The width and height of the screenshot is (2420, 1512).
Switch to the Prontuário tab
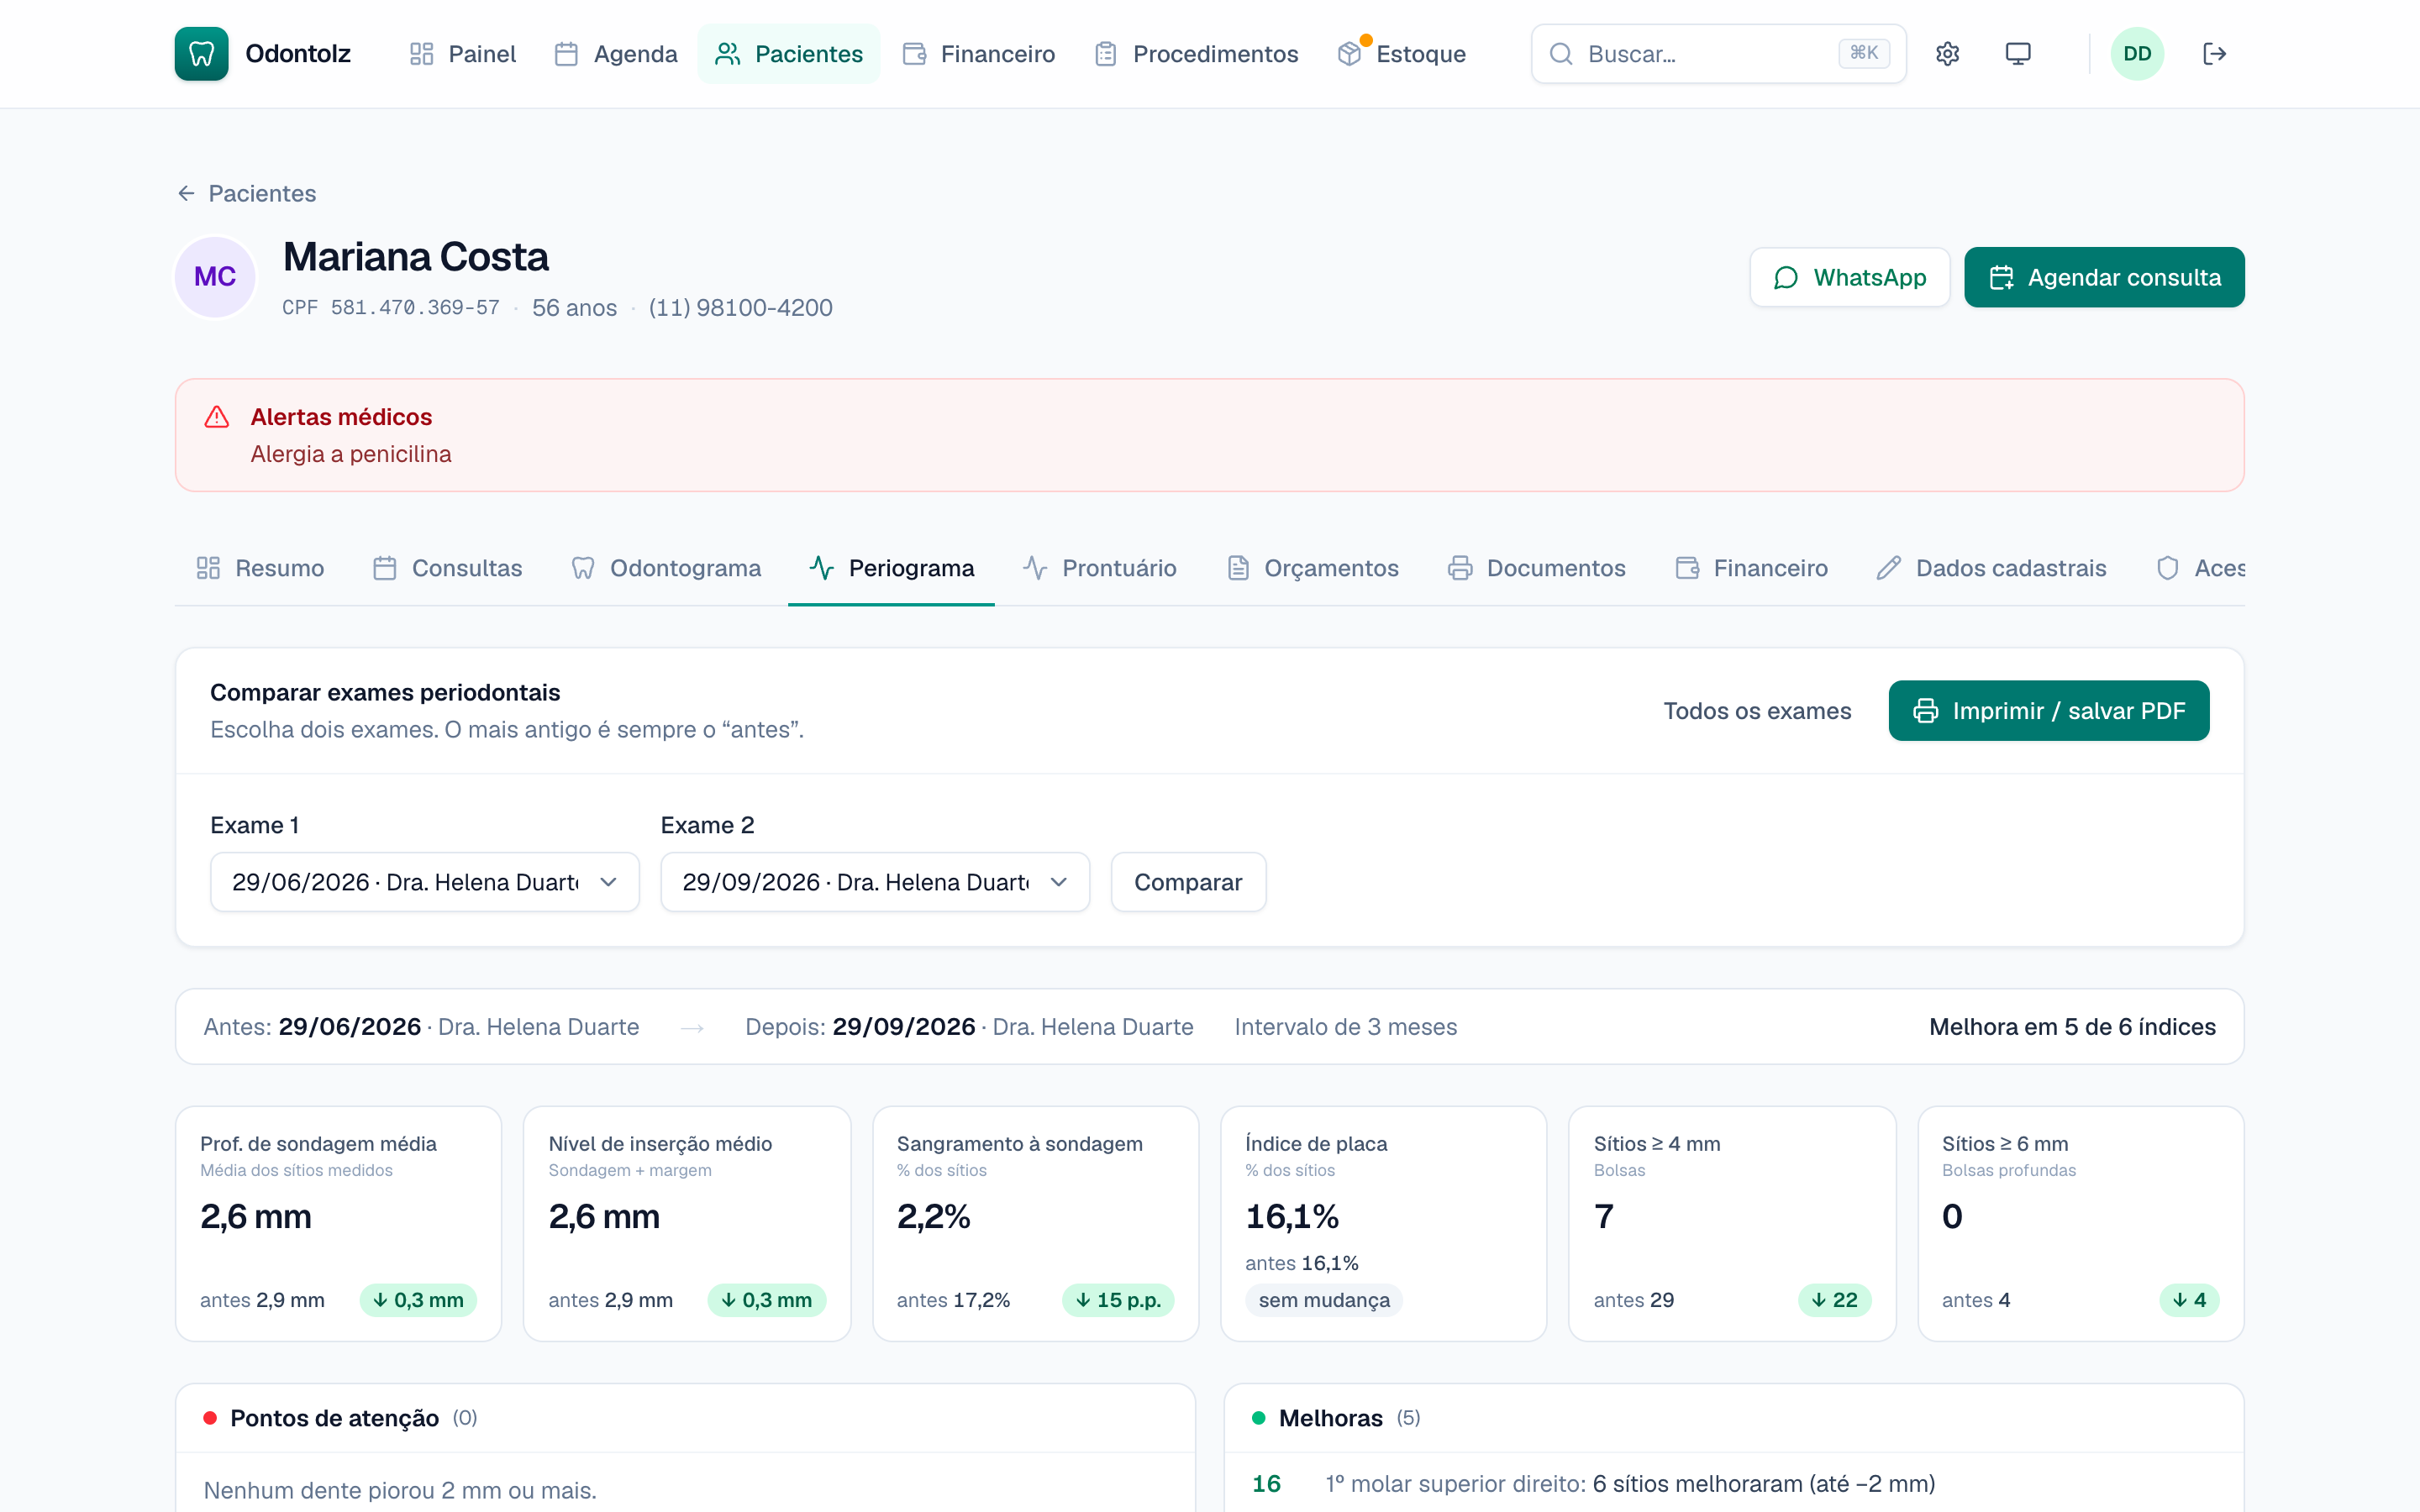1099,568
